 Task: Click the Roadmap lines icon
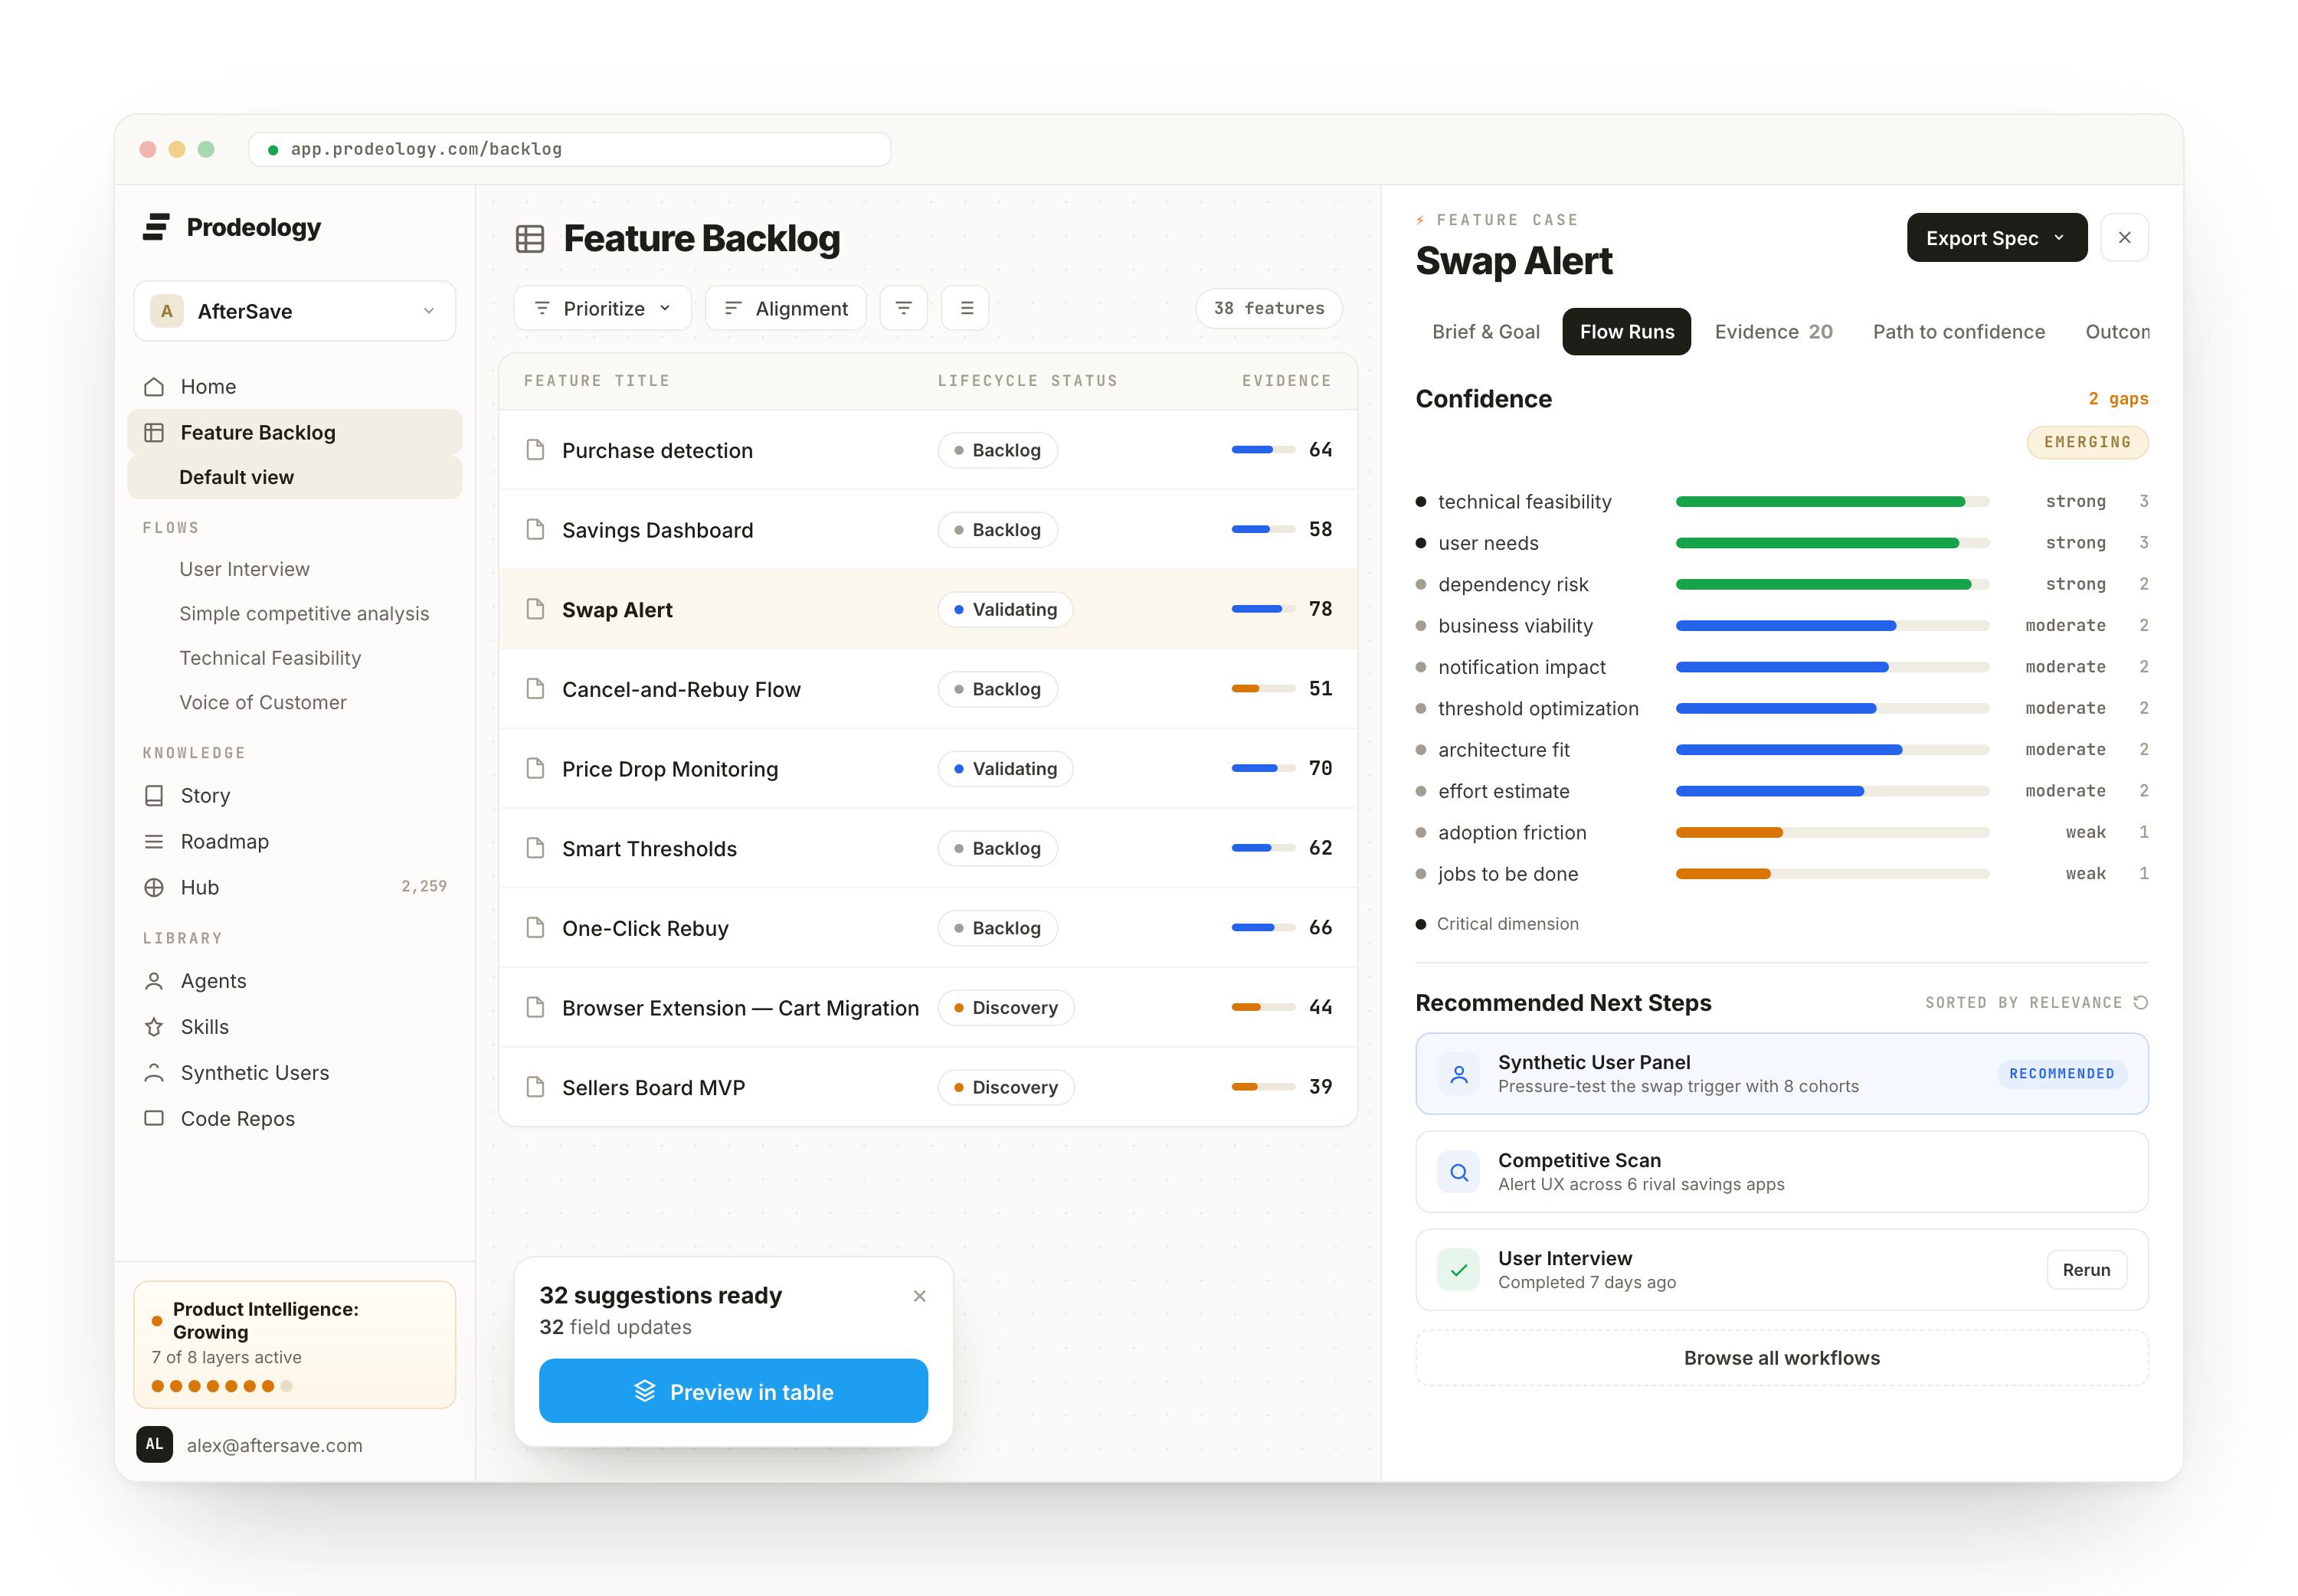coord(154,842)
